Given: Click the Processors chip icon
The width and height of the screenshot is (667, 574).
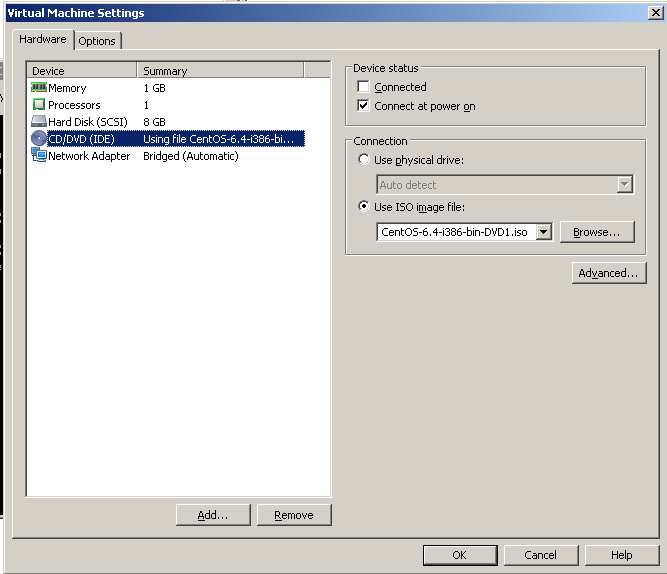Looking at the screenshot, I should coord(39,105).
